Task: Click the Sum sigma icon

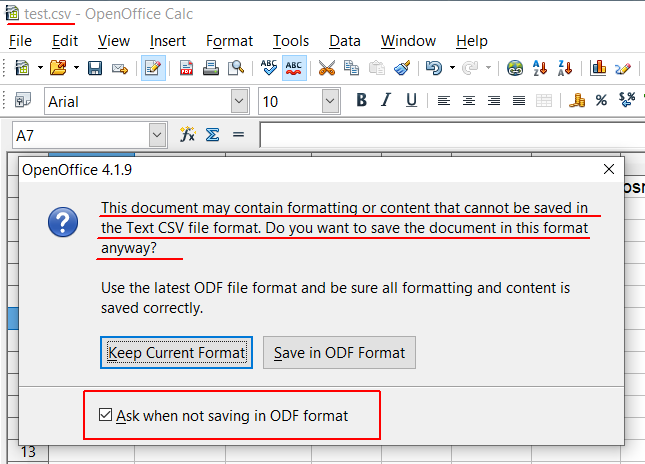Action: (212, 135)
